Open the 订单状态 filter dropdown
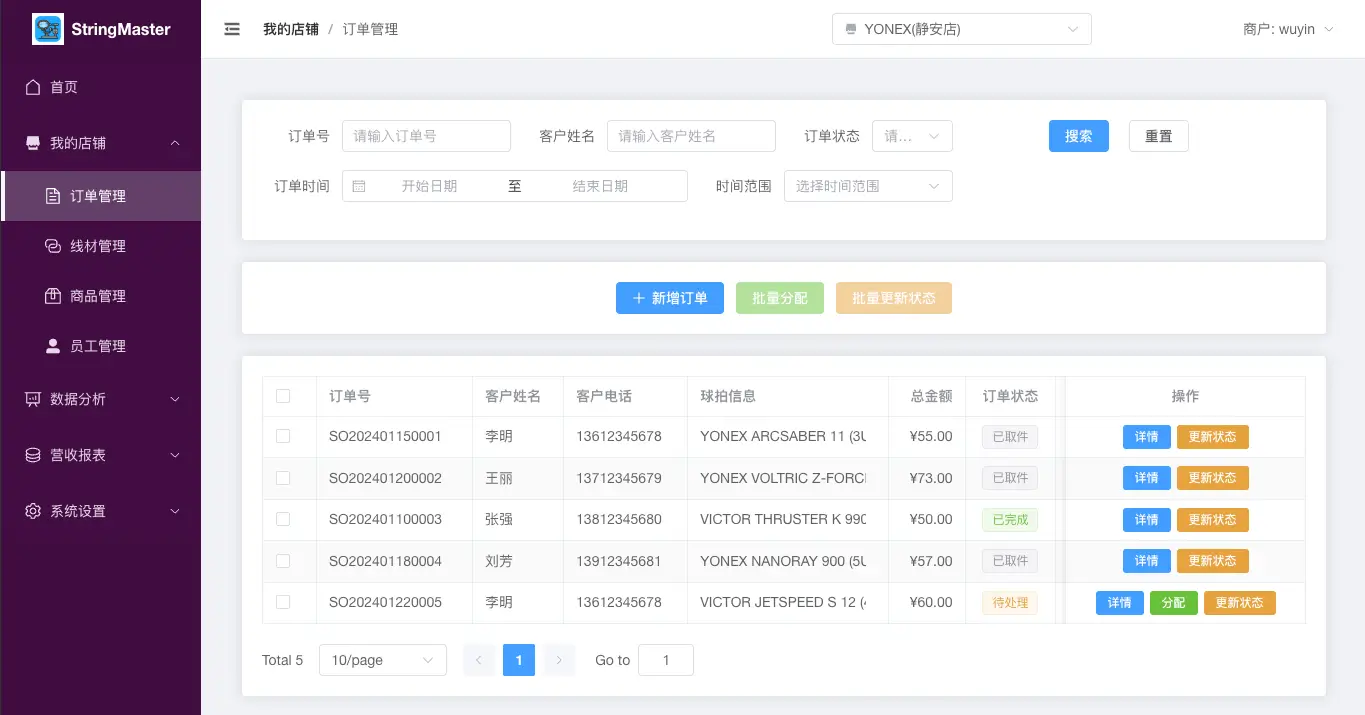 pos(912,136)
